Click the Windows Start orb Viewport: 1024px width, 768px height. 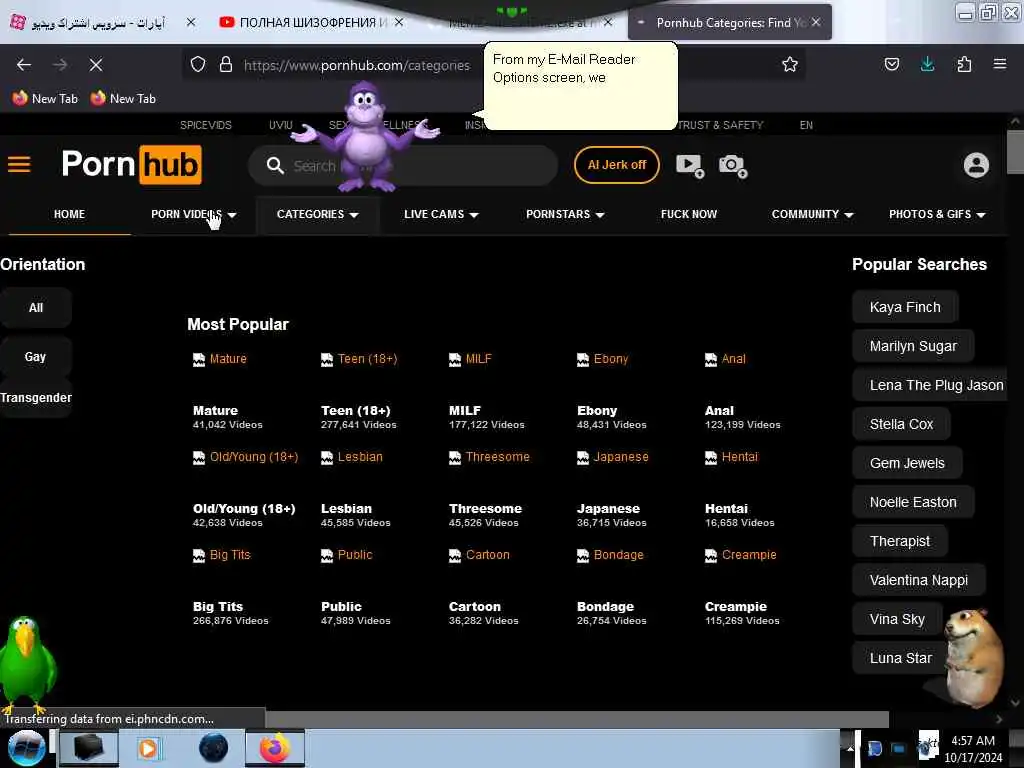pos(26,748)
